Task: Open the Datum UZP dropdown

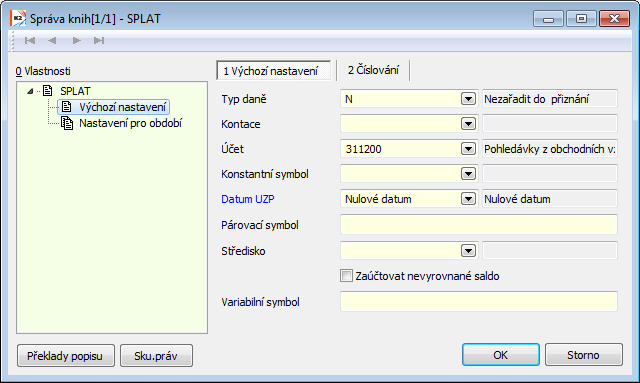Action: [468, 199]
